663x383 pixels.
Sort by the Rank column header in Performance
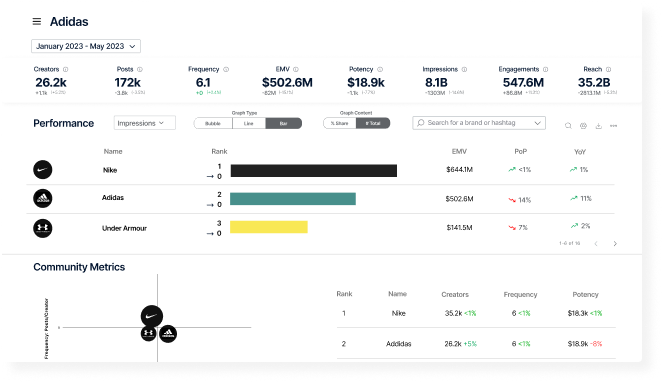(219, 151)
